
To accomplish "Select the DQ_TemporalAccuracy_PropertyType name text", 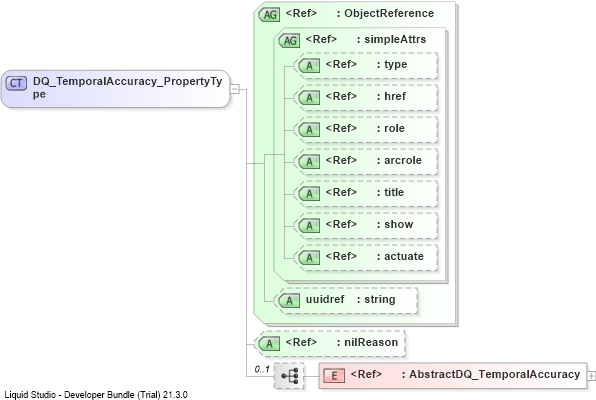I will tap(127, 87).
